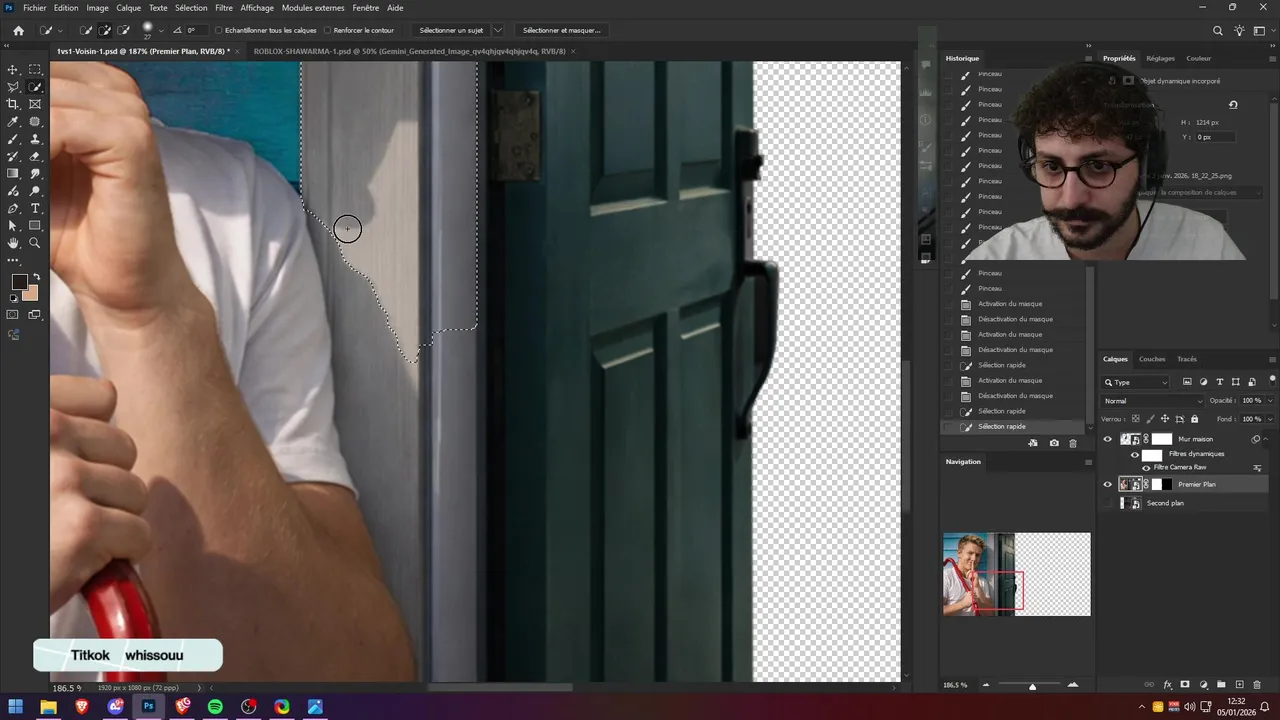Screen dimensions: 1280x720
Task: Select the Gradient tool
Action: [x=13, y=174]
